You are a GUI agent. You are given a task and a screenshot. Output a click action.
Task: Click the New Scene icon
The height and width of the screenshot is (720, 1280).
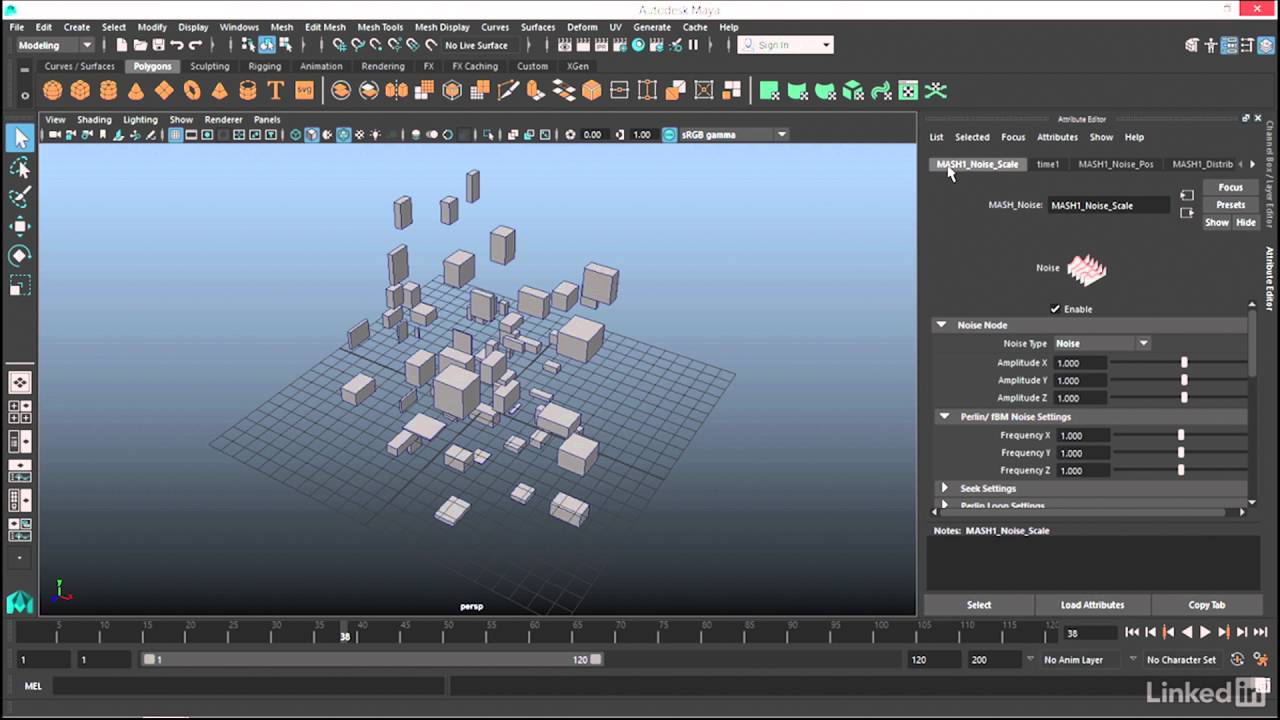coord(121,45)
